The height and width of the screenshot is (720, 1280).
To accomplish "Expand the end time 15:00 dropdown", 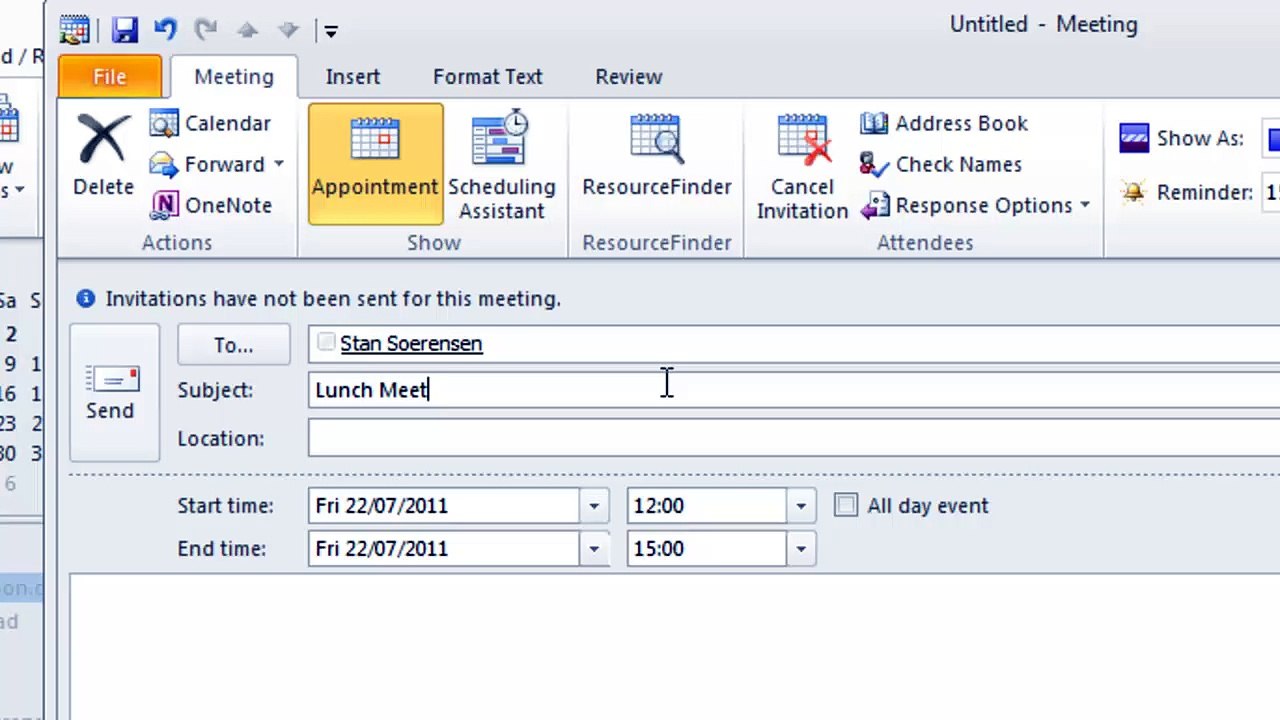I will click(801, 549).
